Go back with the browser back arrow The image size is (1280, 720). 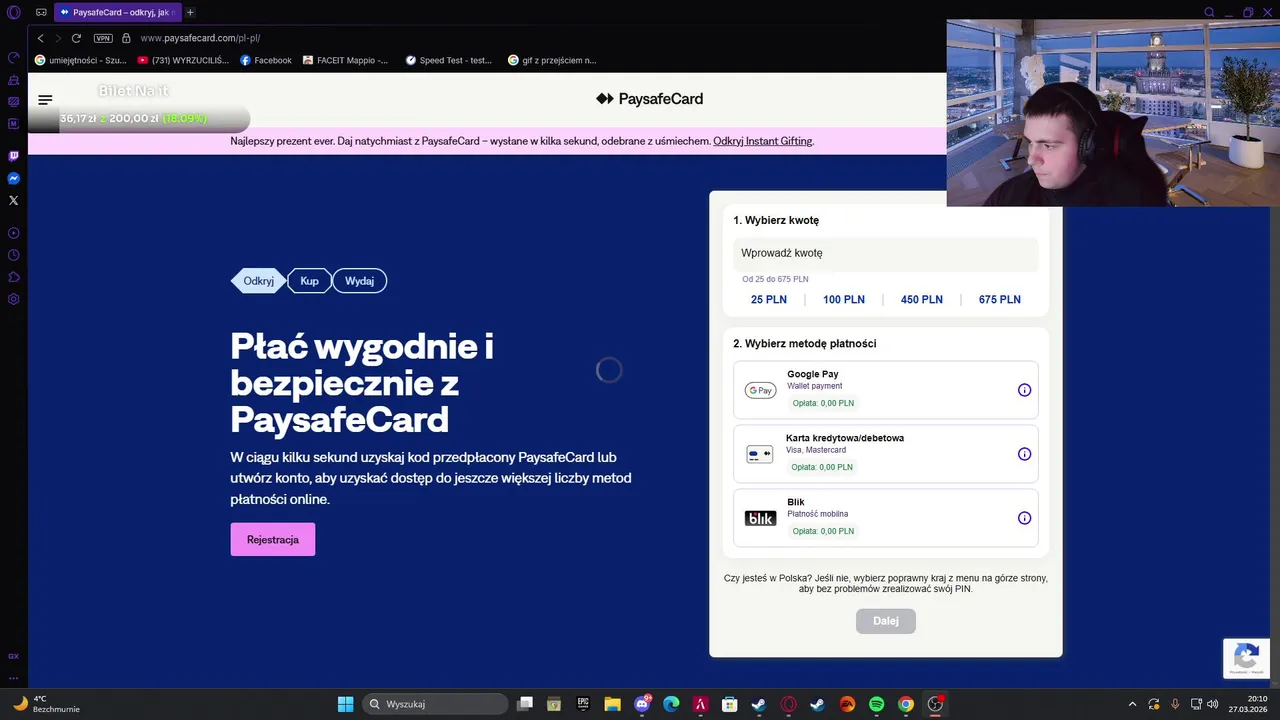(x=40, y=38)
